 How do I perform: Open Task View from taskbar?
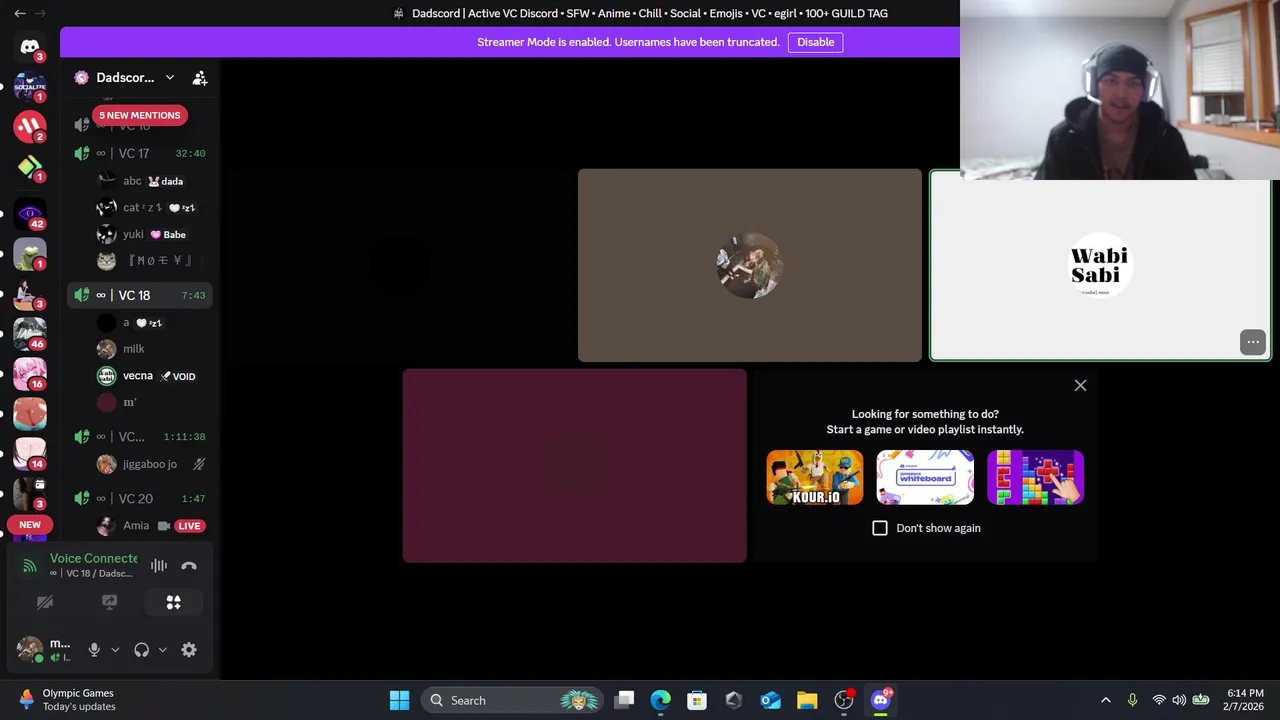pyautogui.click(x=624, y=700)
